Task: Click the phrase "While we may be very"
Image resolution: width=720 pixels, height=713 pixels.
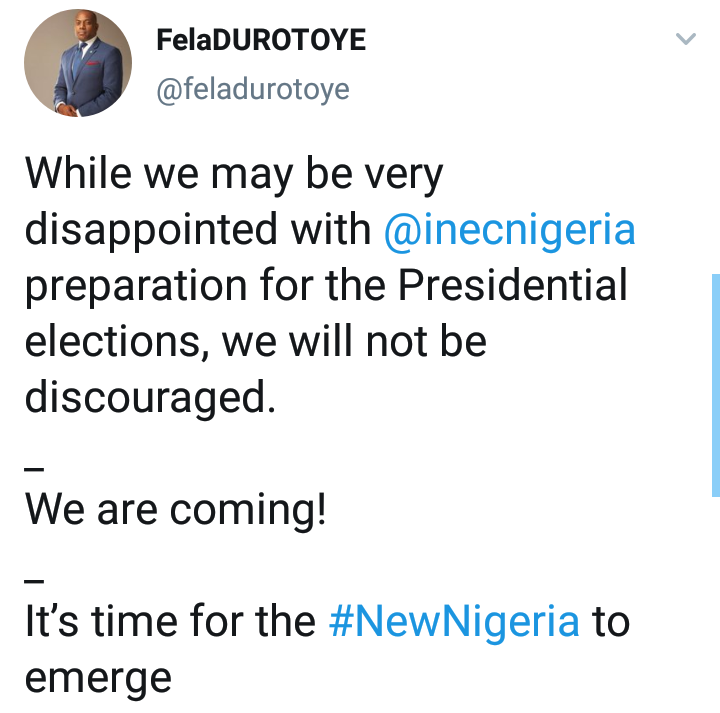Action: click(x=233, y=175)
